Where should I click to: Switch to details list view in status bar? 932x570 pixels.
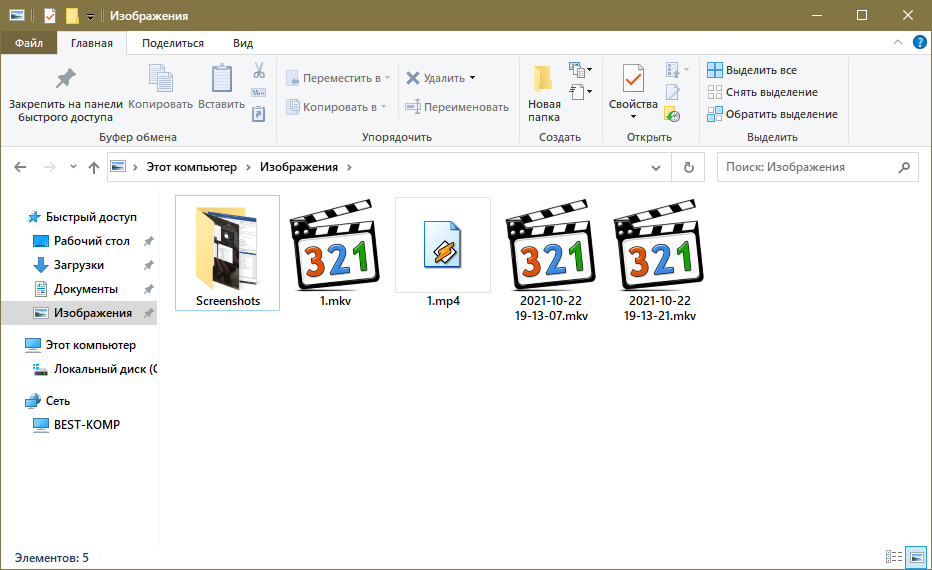click(x=894, y=557)
